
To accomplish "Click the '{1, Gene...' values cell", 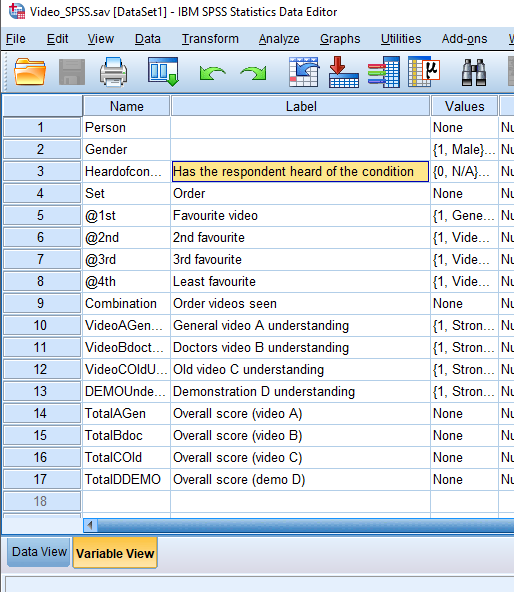I will pos(464,215).
